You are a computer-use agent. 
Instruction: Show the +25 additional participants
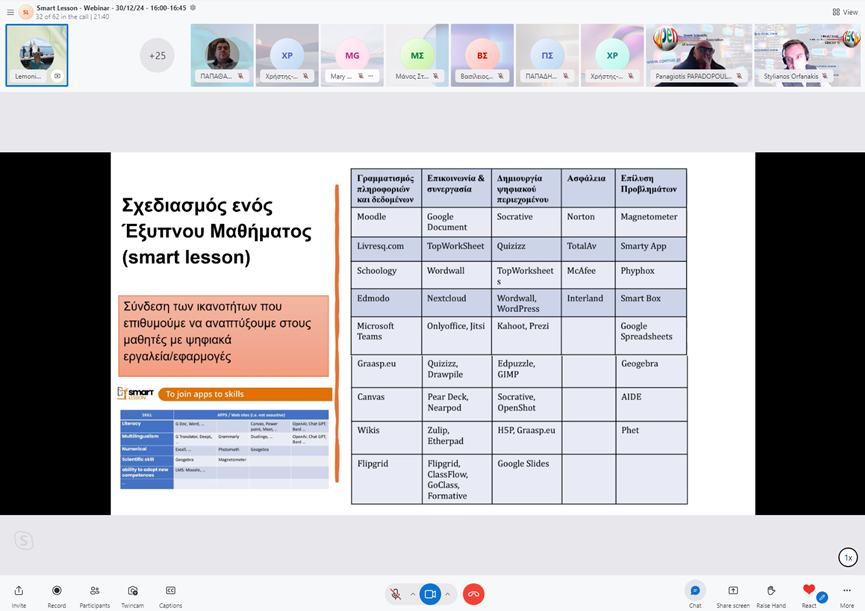(157, 56)
